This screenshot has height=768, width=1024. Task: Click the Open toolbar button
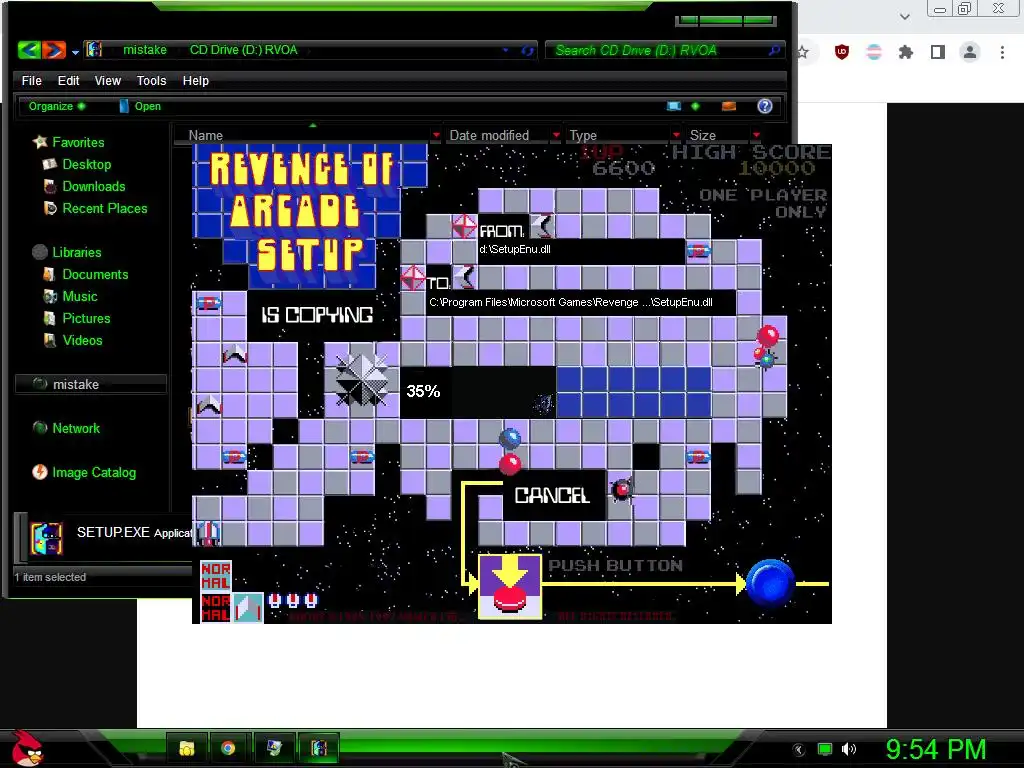coord(140,106)
